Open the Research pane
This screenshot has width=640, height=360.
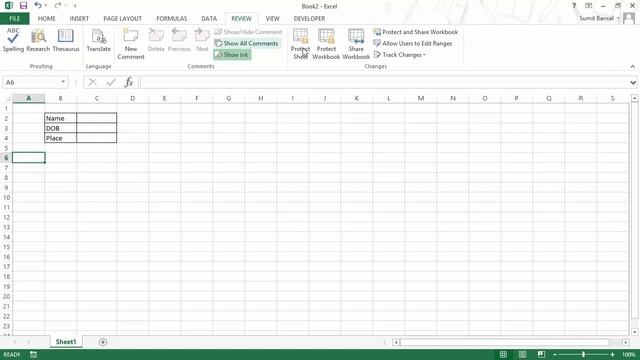(x=38, y=40)
